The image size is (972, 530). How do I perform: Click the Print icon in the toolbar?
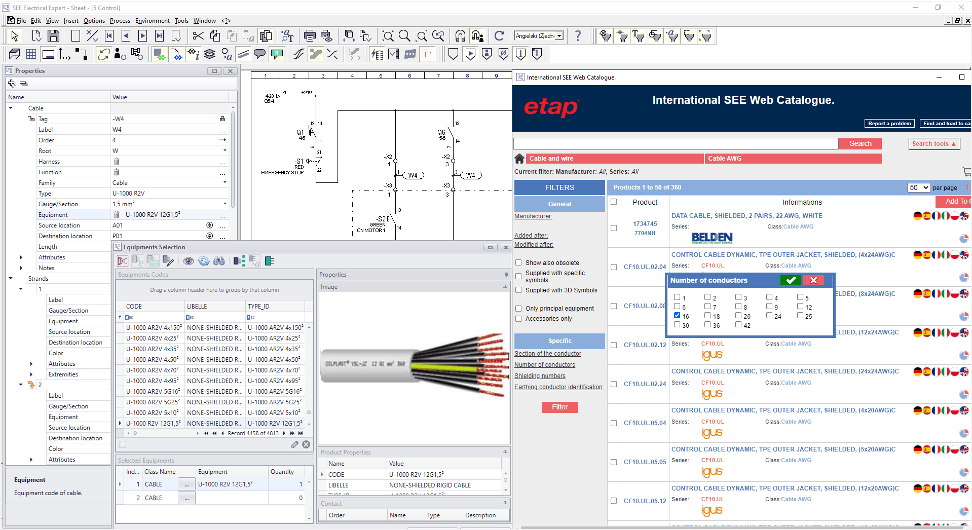click(x=310, y=36)
